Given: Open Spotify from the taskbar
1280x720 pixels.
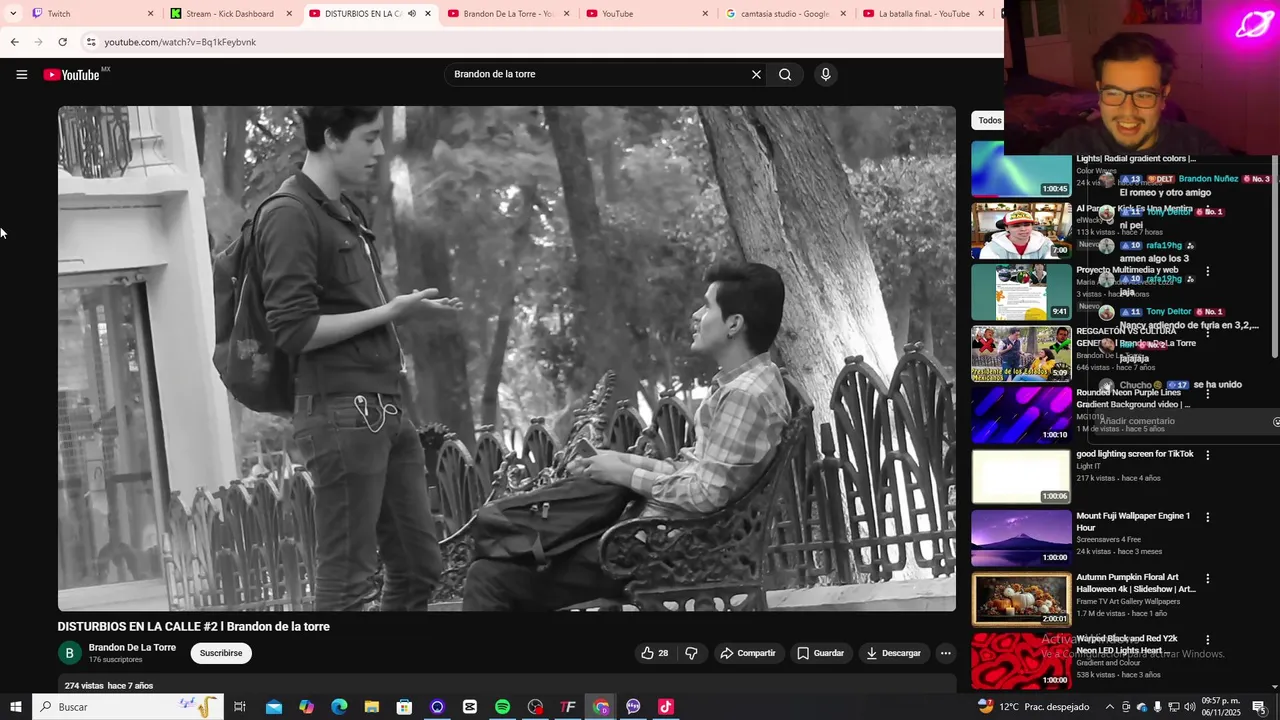Looking at the screenshot, I should [x=502, y=707].
